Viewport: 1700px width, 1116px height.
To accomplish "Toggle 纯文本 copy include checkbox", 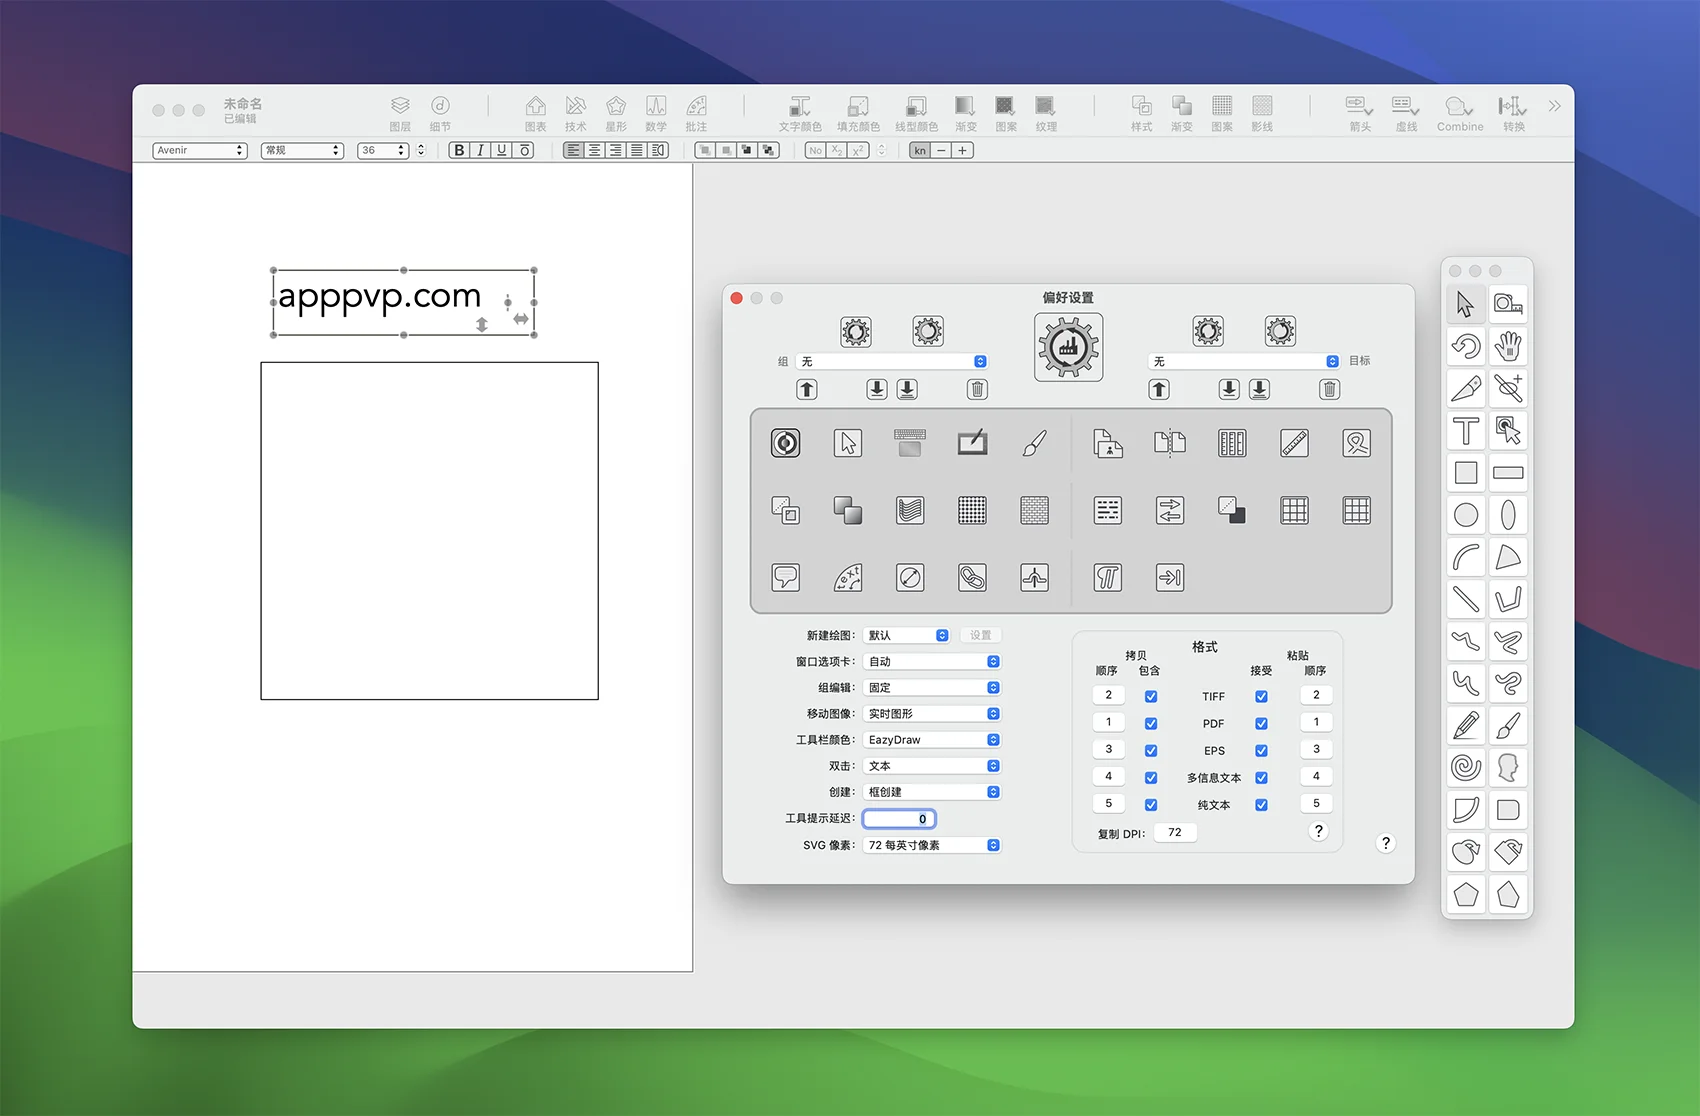I will pyautogui.click(x=1151, y=804).
